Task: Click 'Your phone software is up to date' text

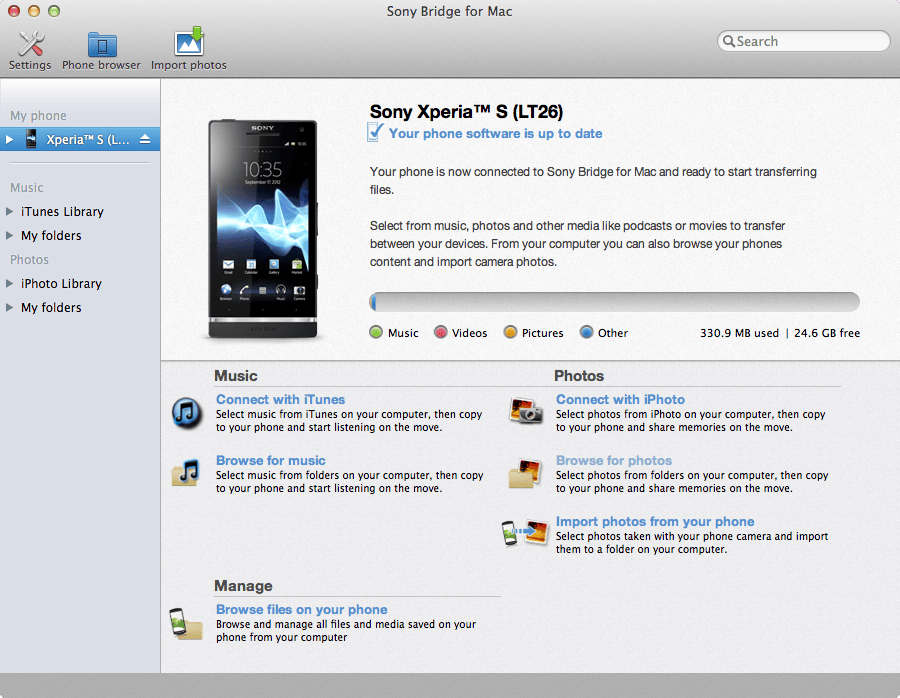Action: [x=495, y=133]
